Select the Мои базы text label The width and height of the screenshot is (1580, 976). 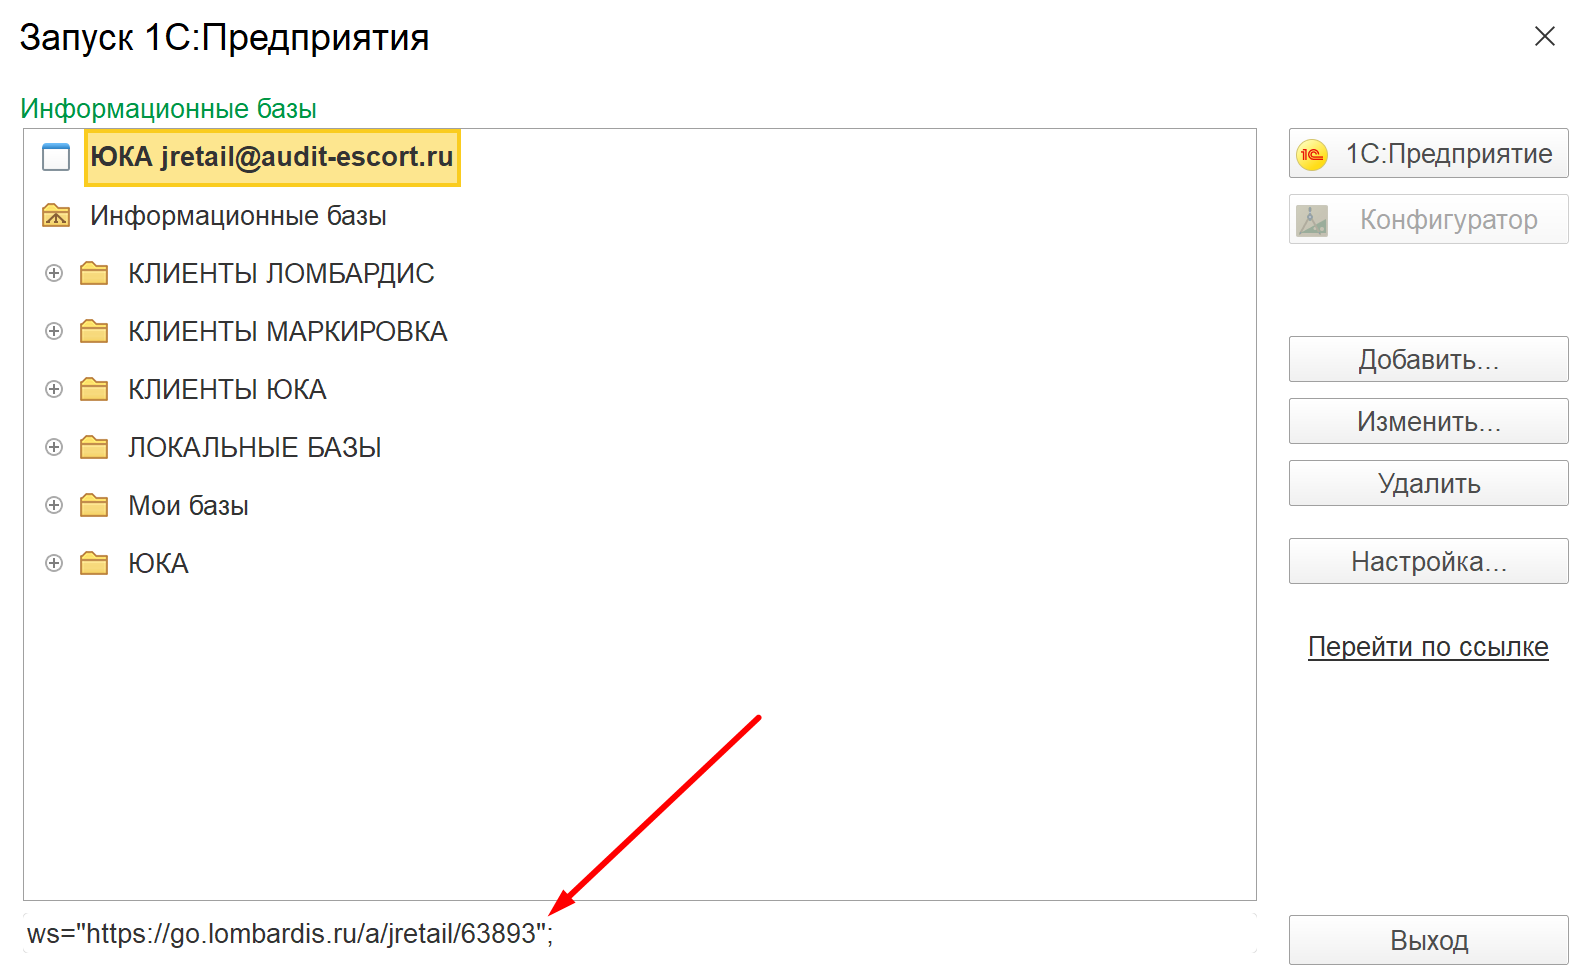pos(188,505)
